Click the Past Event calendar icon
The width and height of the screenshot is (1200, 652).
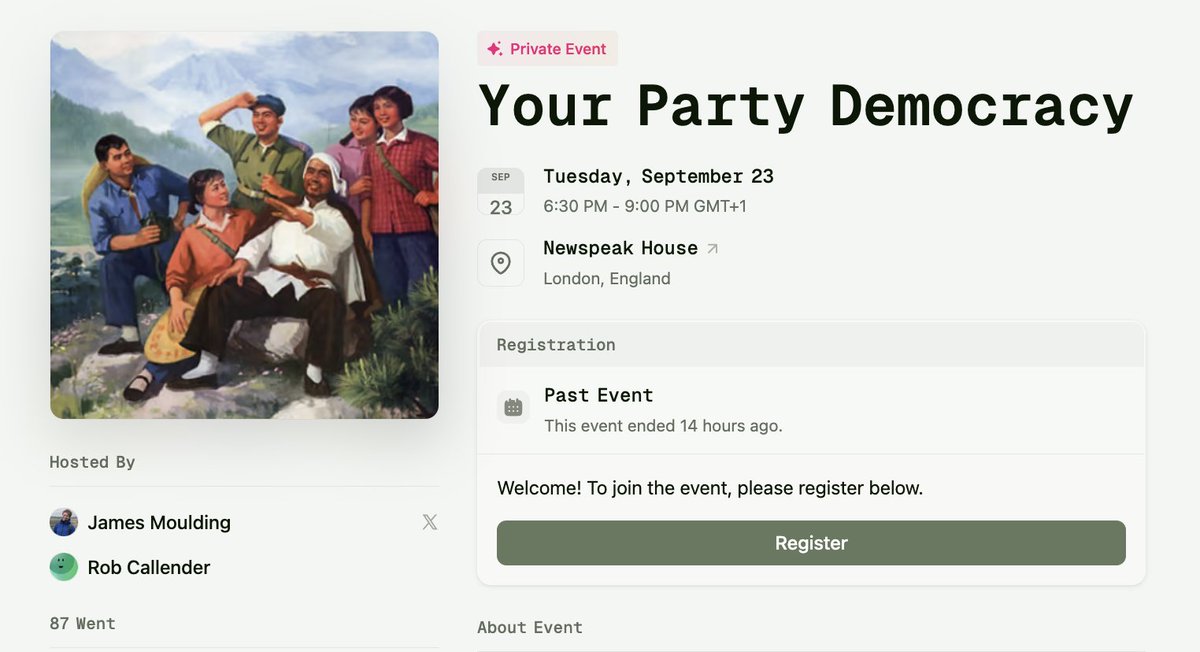(513, 407)
